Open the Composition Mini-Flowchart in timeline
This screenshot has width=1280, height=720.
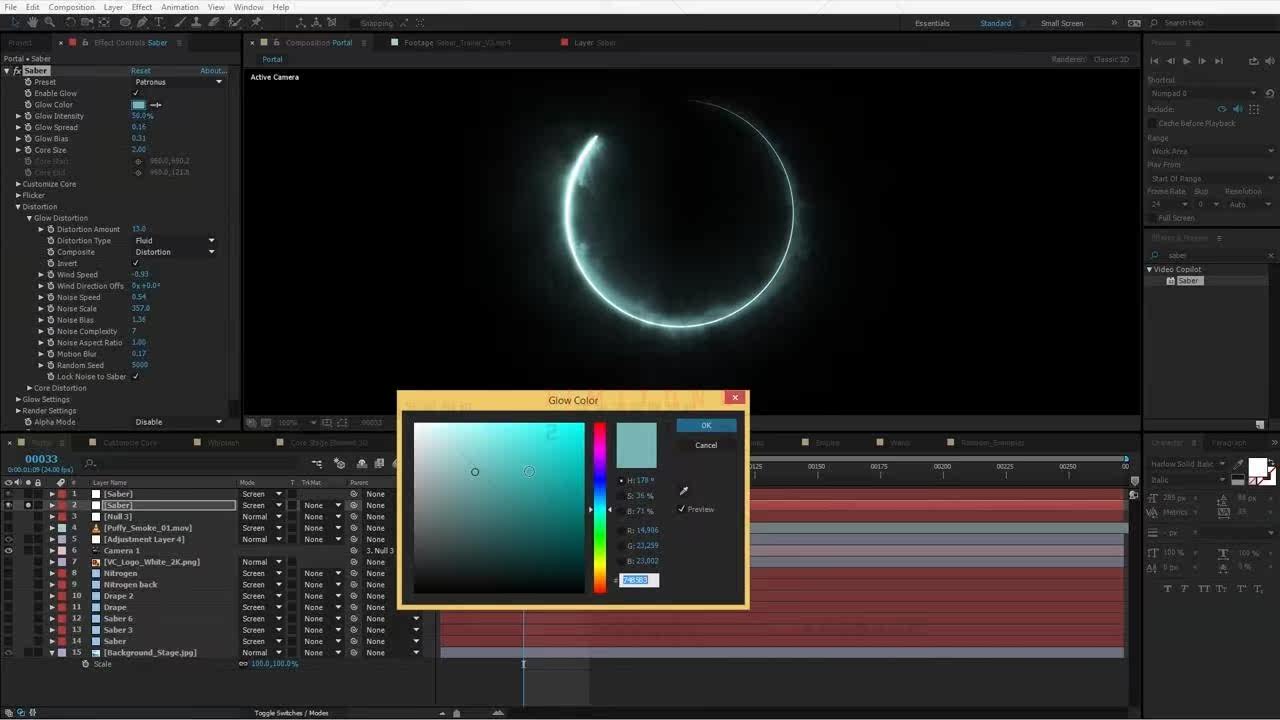point(317,463)
